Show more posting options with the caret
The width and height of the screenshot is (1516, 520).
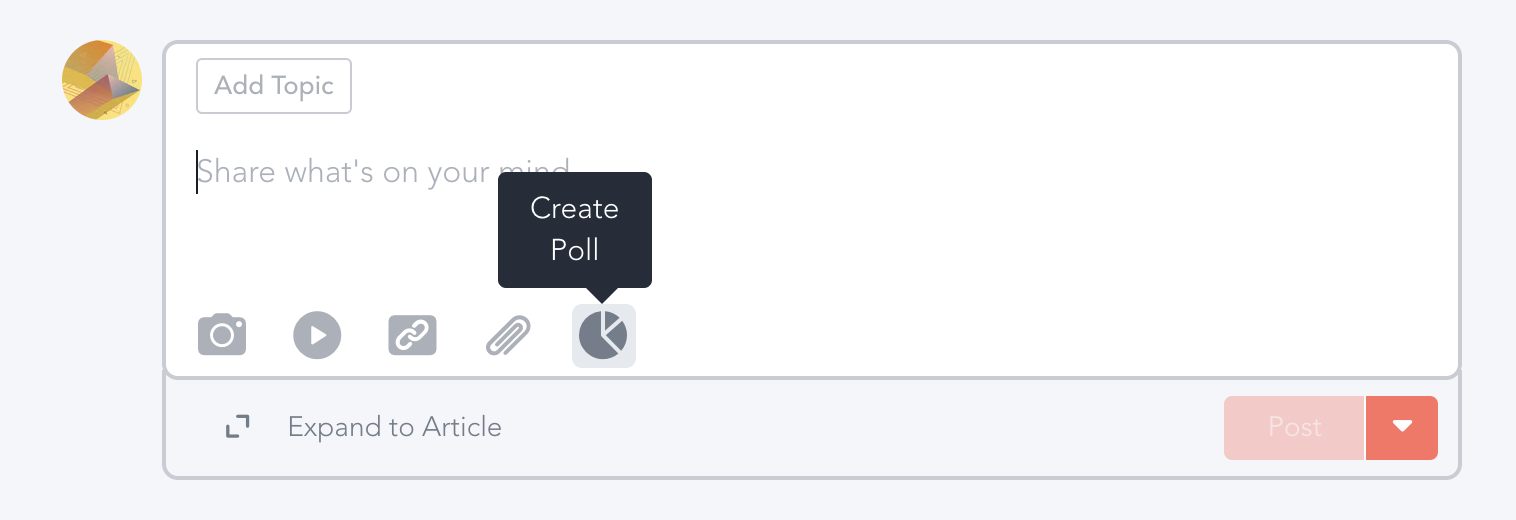click(1401, 427)
